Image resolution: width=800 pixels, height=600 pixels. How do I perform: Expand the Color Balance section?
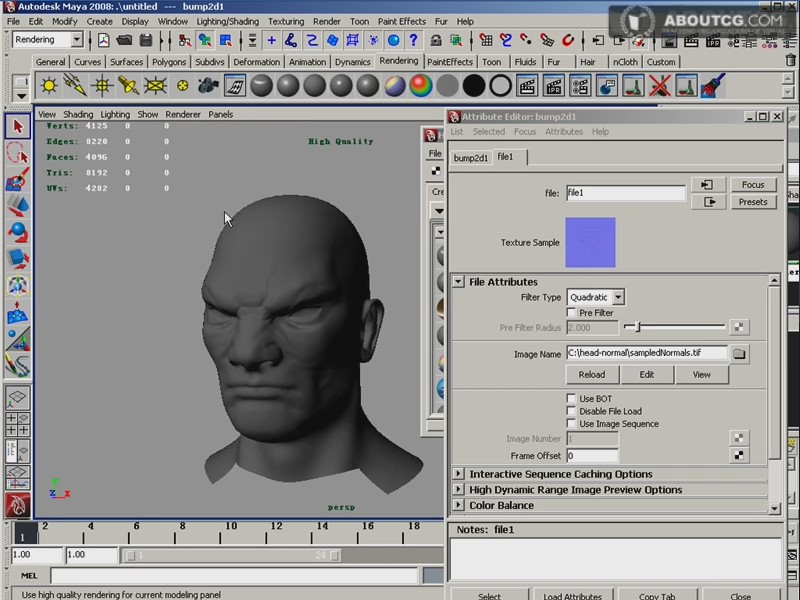[458, 505]
